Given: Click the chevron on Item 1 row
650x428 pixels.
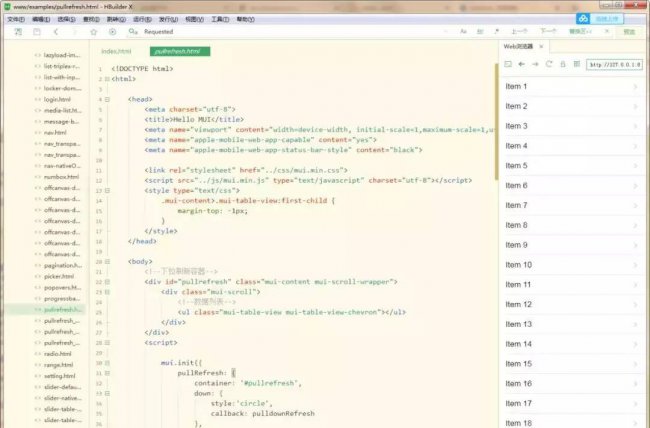Looking at the screenshot, I should (635, 87).
